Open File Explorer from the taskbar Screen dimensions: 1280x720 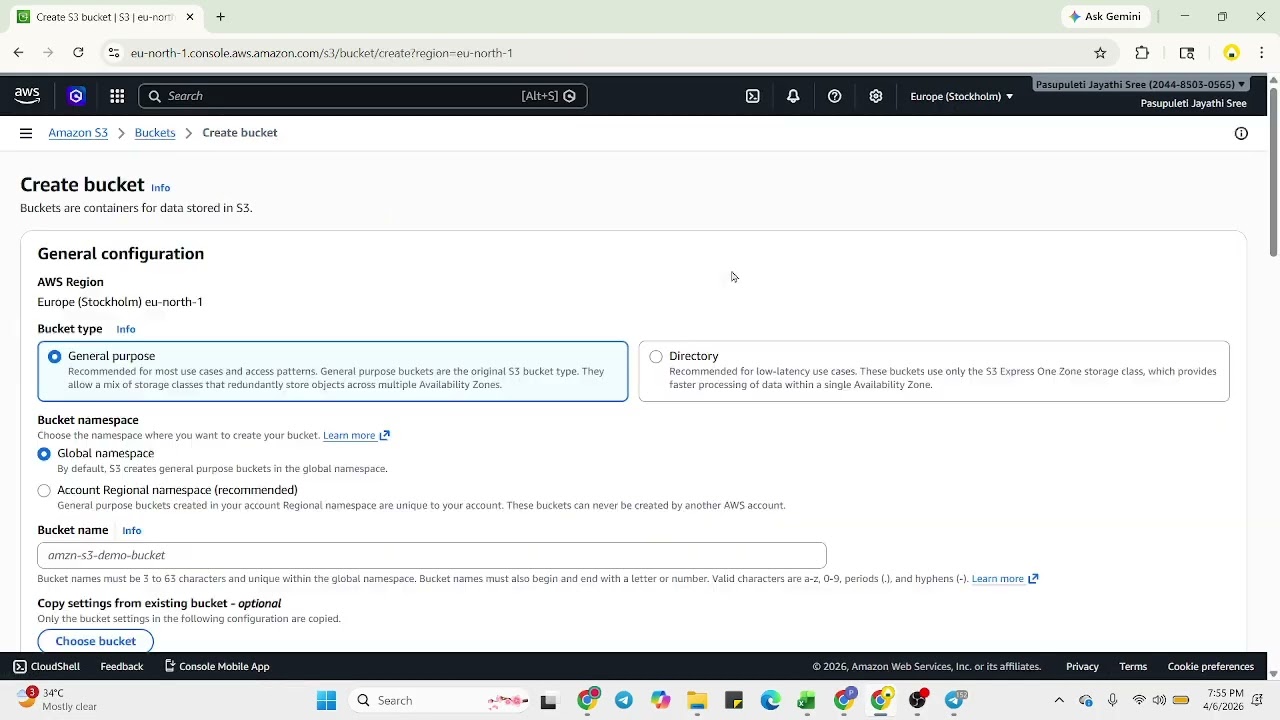click(697, 701)
